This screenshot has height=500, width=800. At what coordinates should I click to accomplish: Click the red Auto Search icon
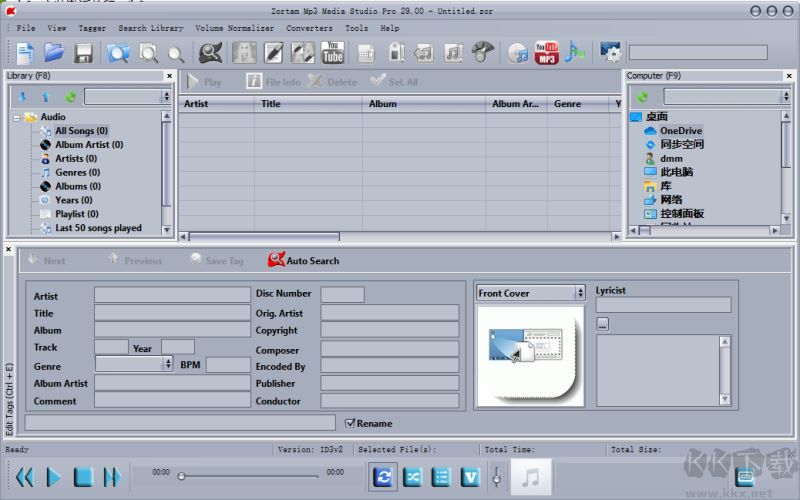(x=277, y=260)
